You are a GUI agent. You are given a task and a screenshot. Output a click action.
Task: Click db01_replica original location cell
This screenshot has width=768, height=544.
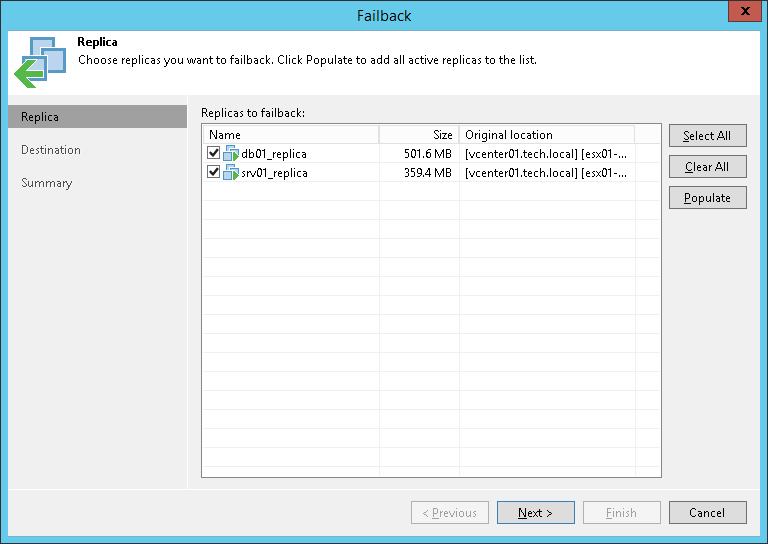pyautogui.click(x=546, y=154)
